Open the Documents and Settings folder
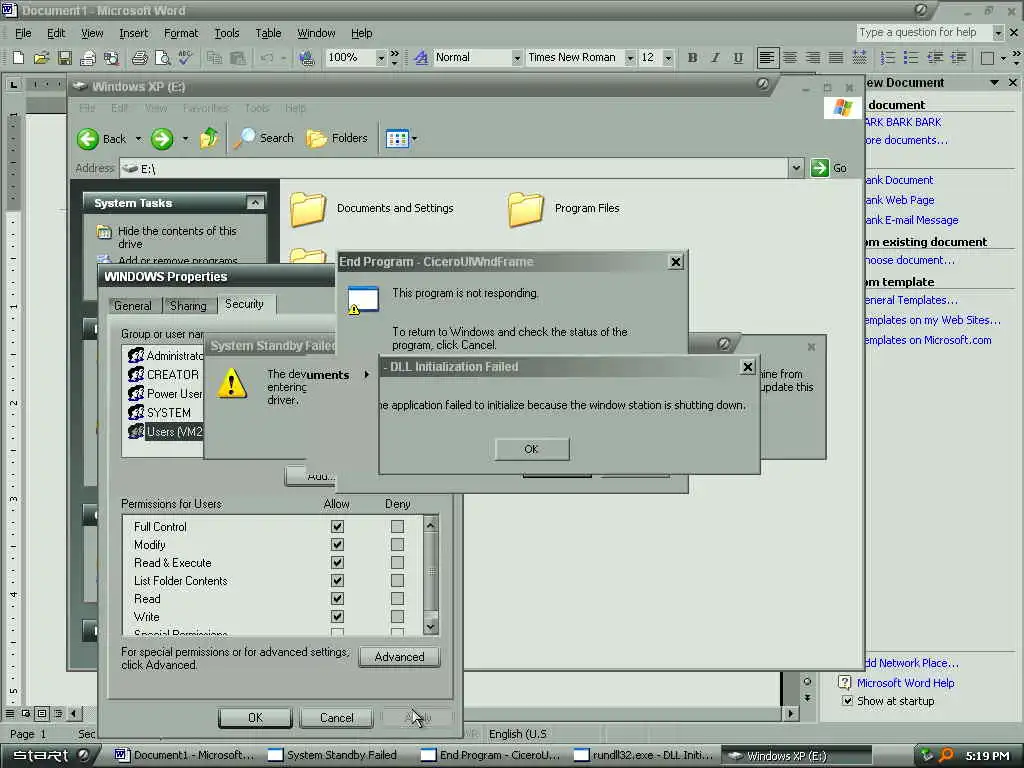The image size is (1024, 768). pyautogui.click(x=372, y=208)
